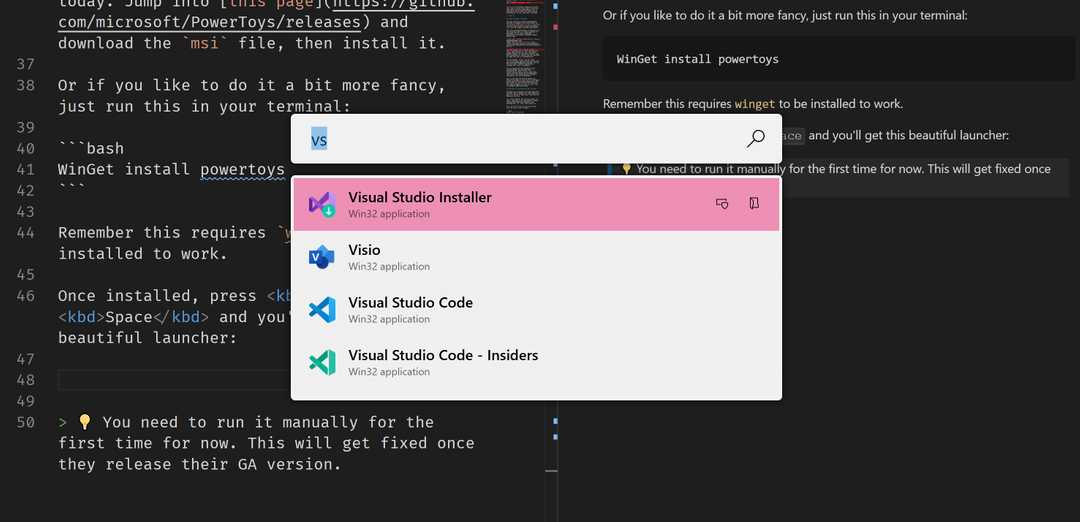Click the yellow winget inline code in preview
The image size is (1080, 522).
point(754,105)
